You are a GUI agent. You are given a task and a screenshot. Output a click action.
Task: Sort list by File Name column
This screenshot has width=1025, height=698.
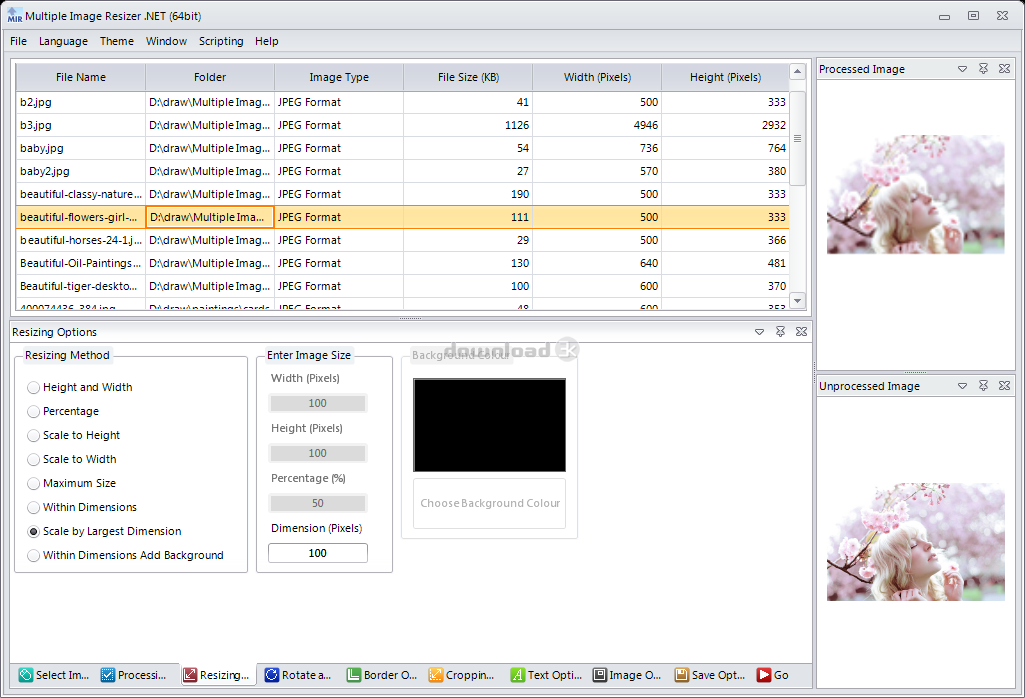pos(80,77)
